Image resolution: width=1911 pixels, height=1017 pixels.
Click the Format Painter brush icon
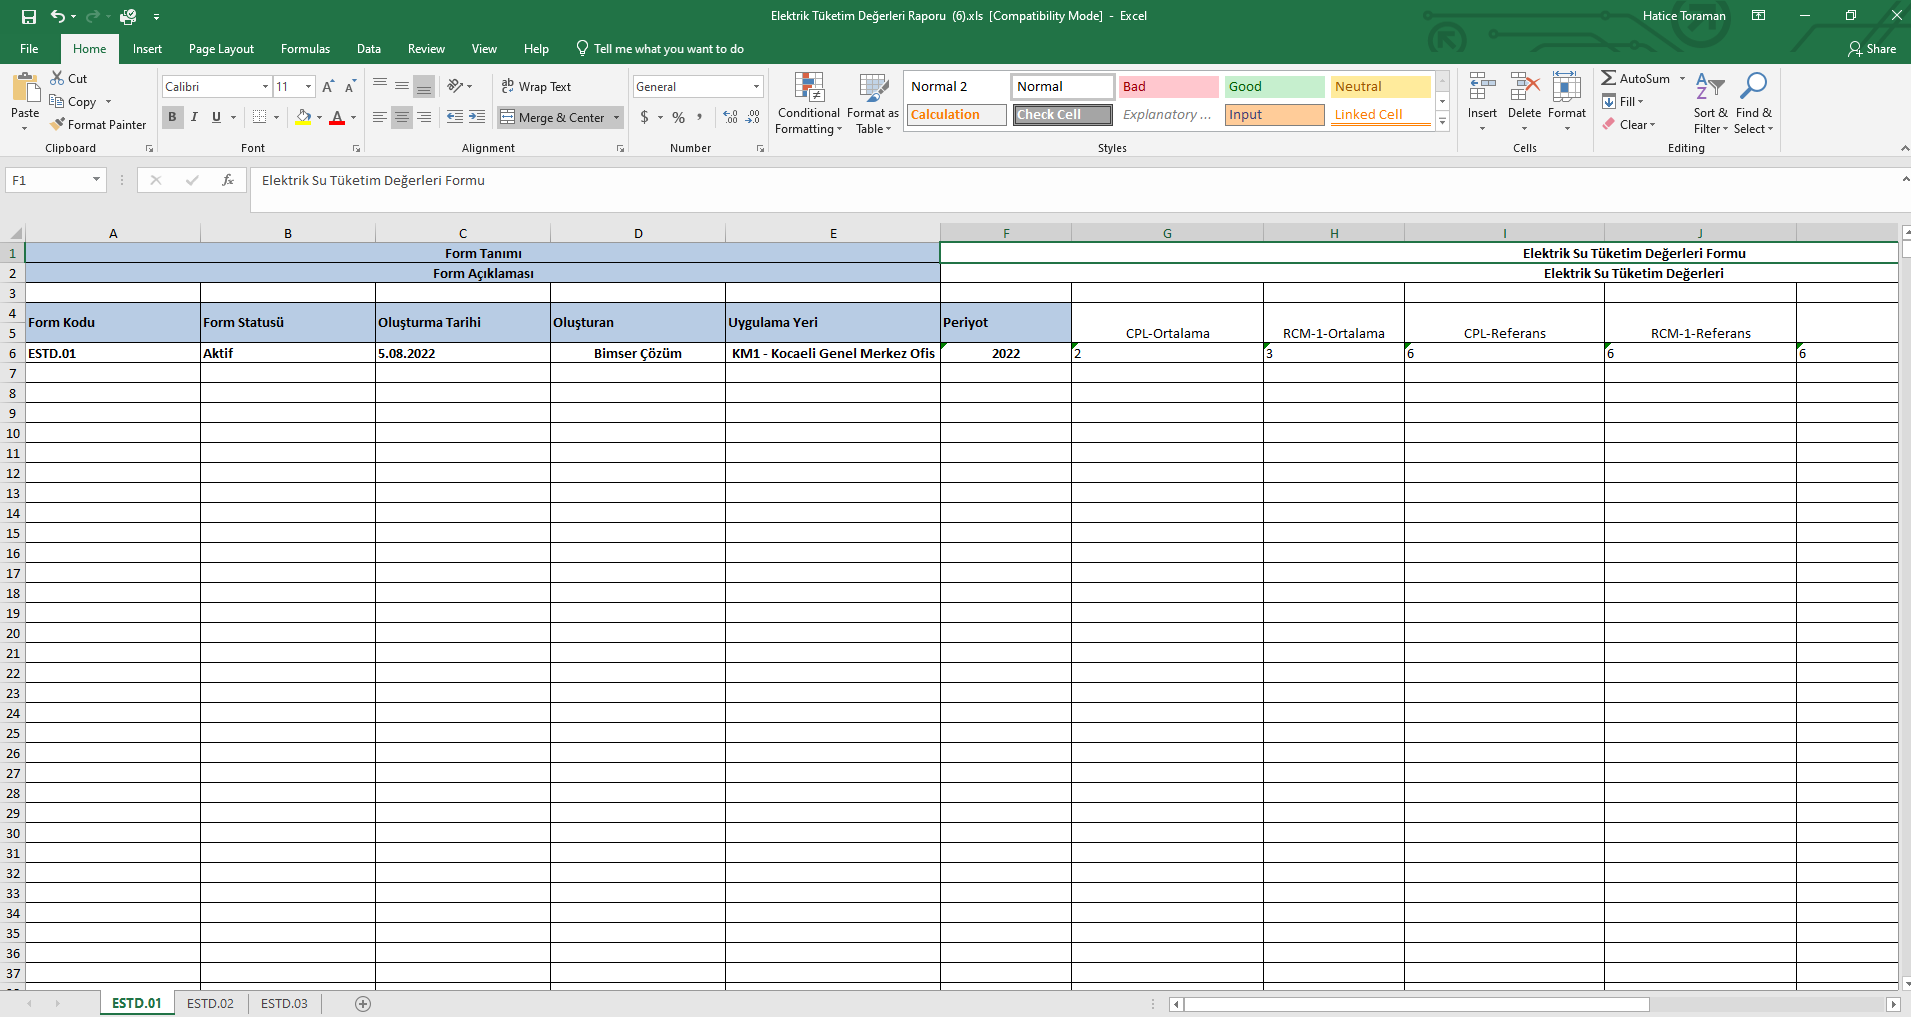(x=59, y=125)
